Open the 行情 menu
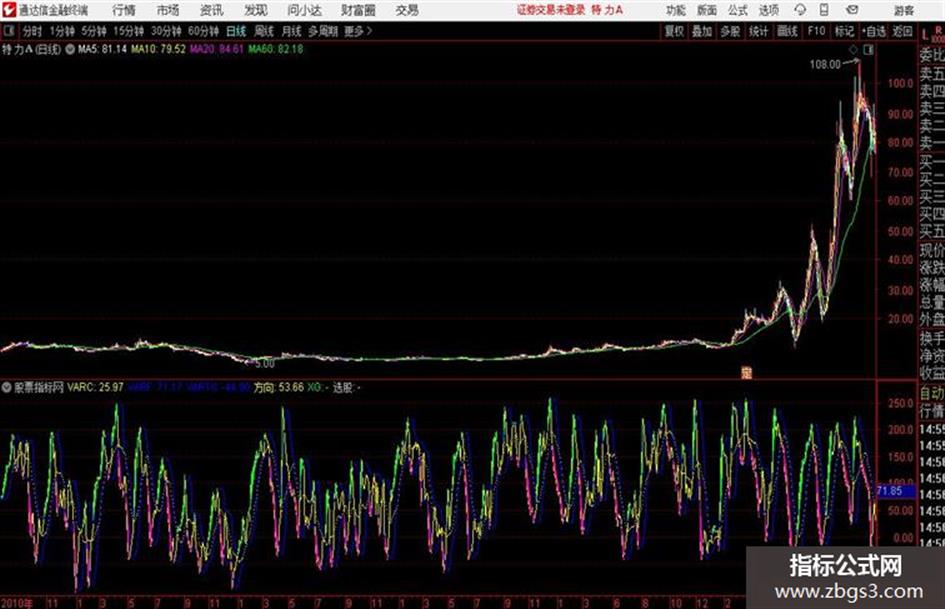Image resolution: width=945 pixels, height=609 pixels. pyautogui.click(x=124, y=10)
